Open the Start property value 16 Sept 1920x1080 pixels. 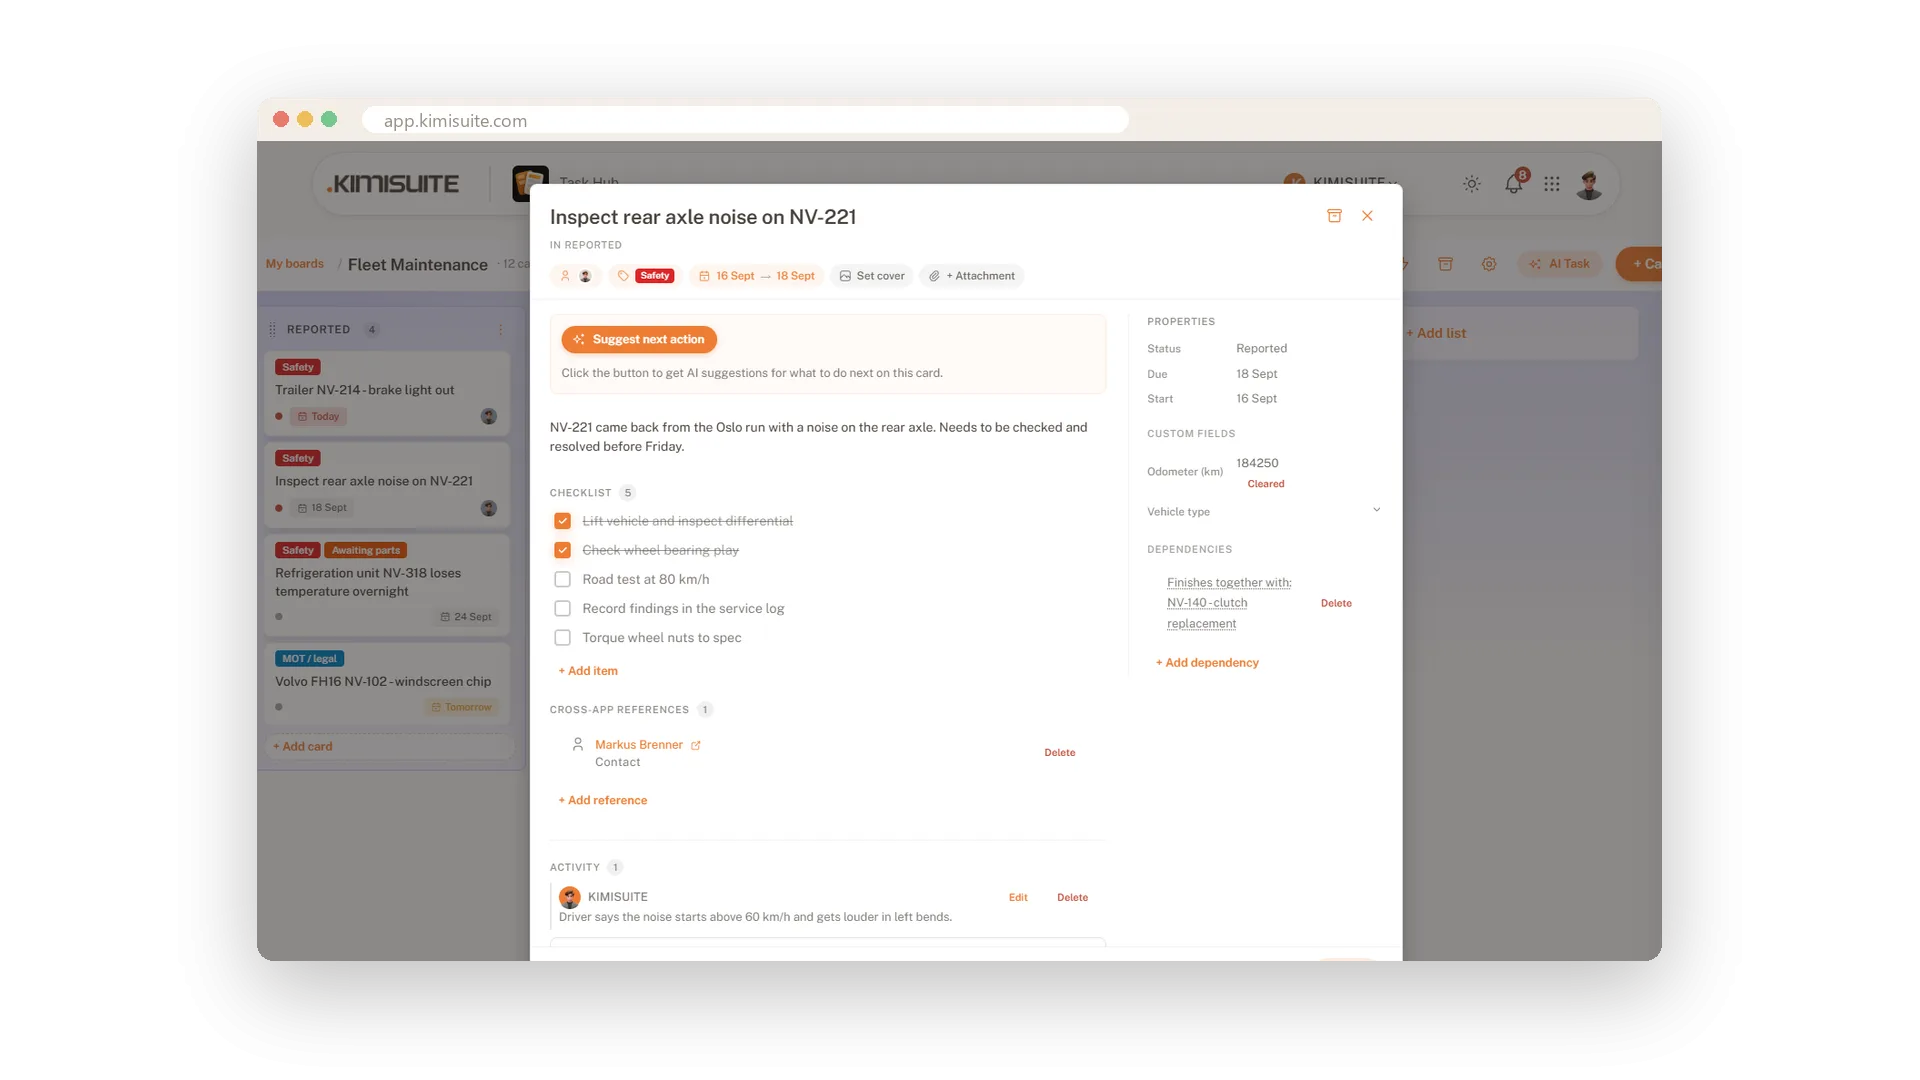click(x=1256, y=399)
